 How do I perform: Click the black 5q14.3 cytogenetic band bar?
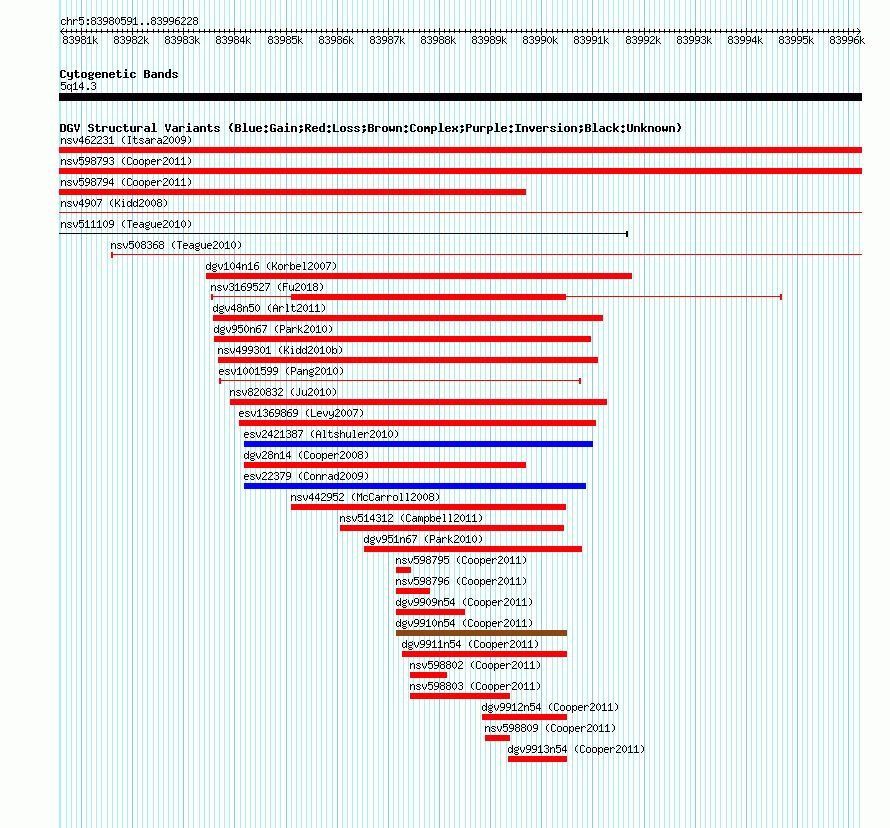[x=460, y=97]
